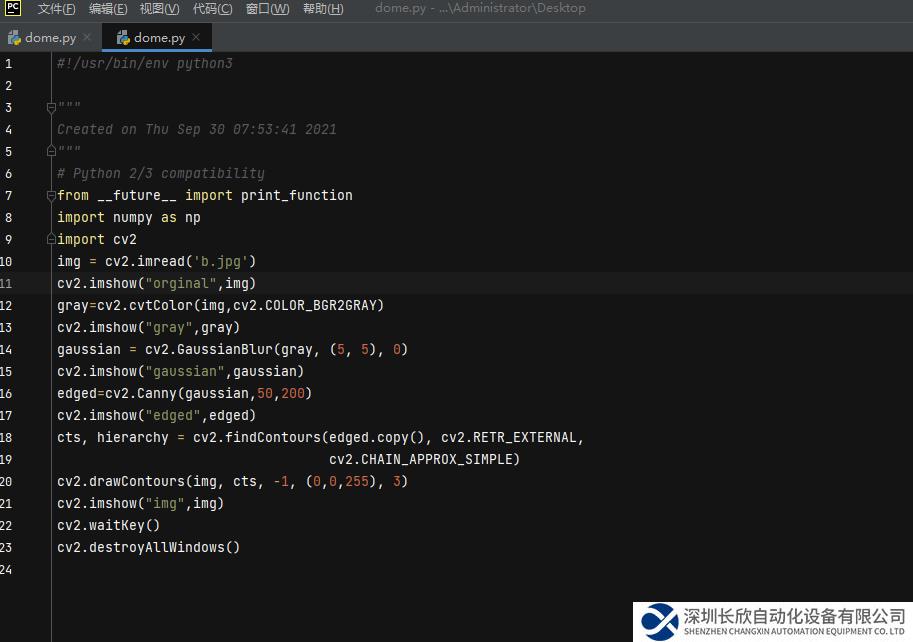913x642 pixels.
Task: Close the active second dome.py tab
Action: coord(196,38)
